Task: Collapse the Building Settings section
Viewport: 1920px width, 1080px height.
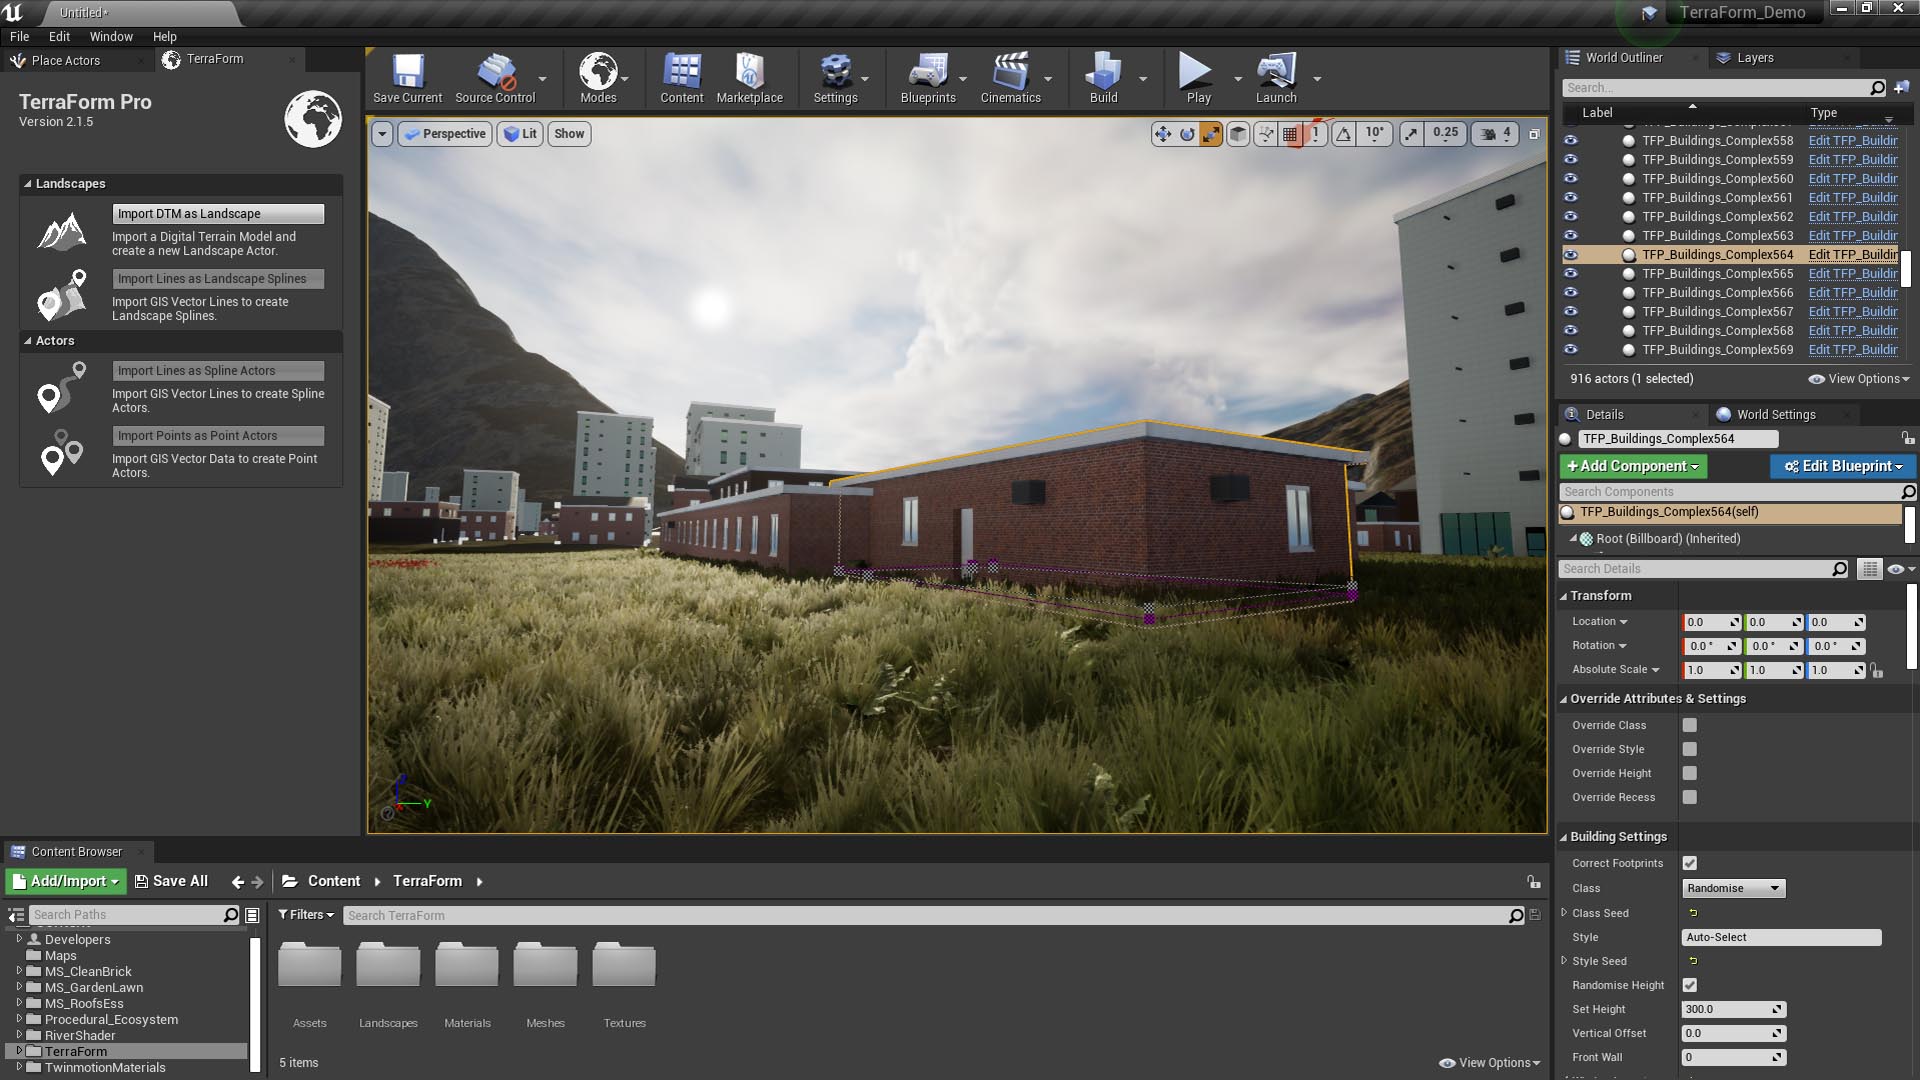Action: (1563, 837)
